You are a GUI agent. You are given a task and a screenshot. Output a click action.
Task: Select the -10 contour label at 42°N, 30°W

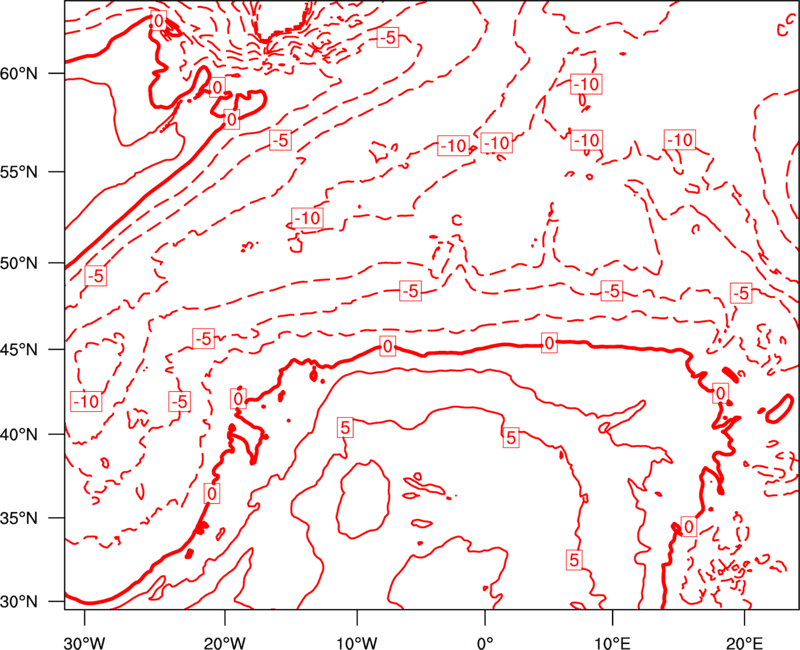86,402
